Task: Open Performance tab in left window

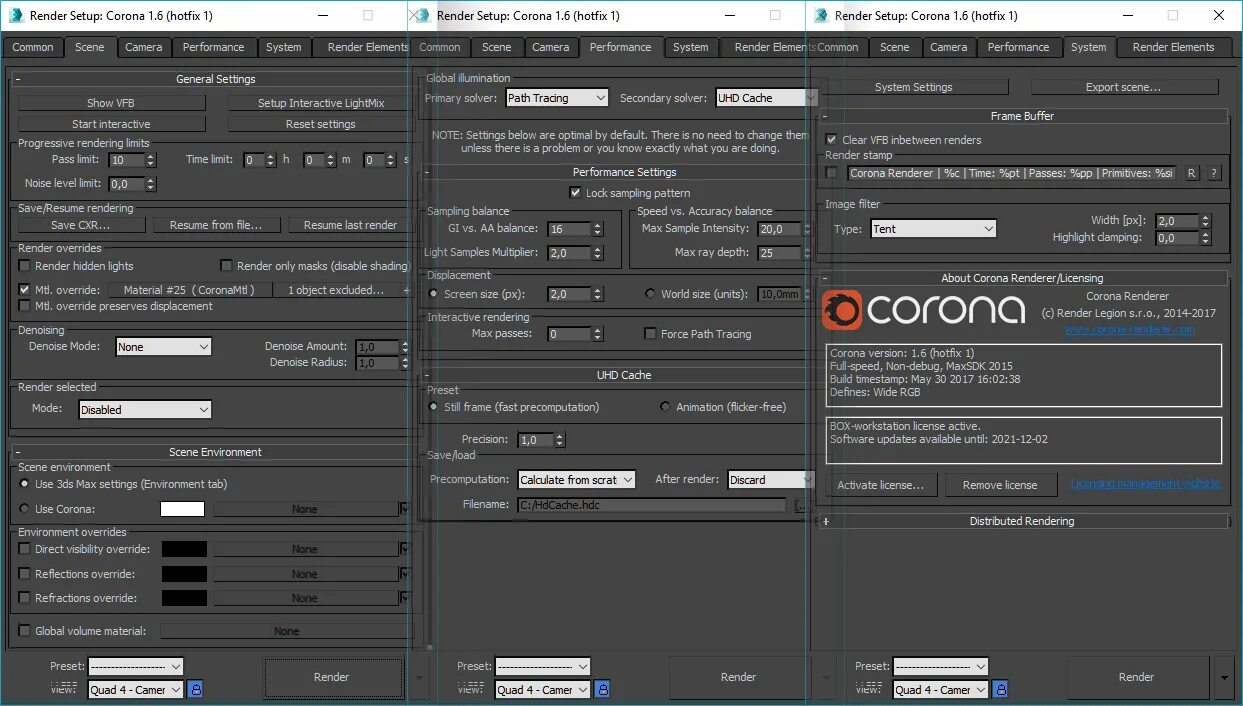Action: [213, 47]
